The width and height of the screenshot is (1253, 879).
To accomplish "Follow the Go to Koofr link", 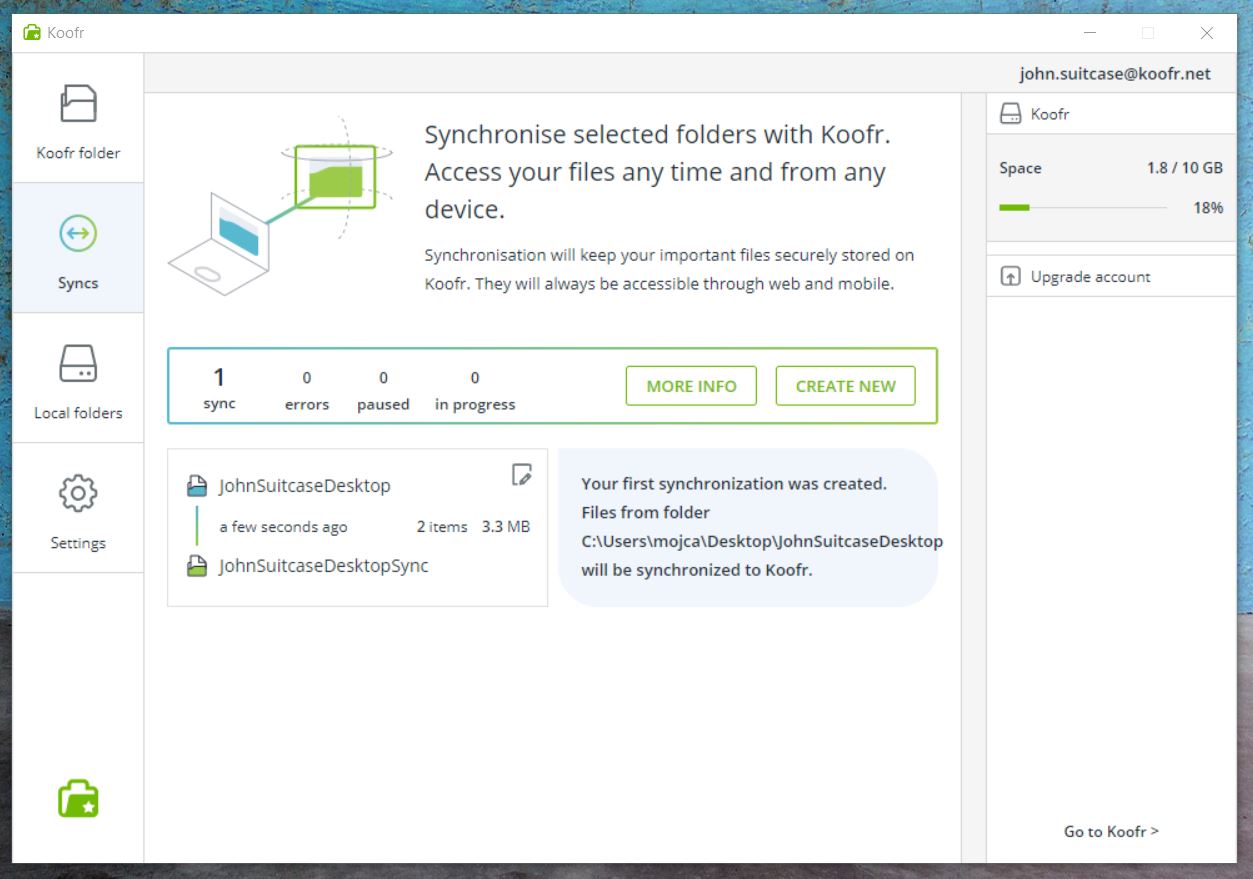I will (x=1111, y=831).
